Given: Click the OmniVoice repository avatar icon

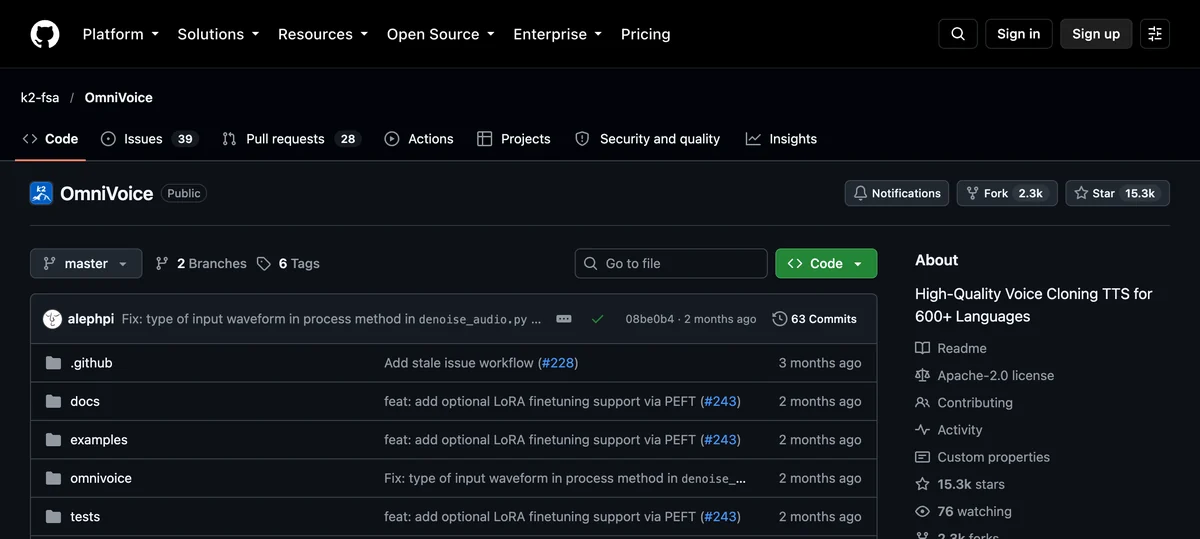Looking at the screenshot, I should 41,193.
